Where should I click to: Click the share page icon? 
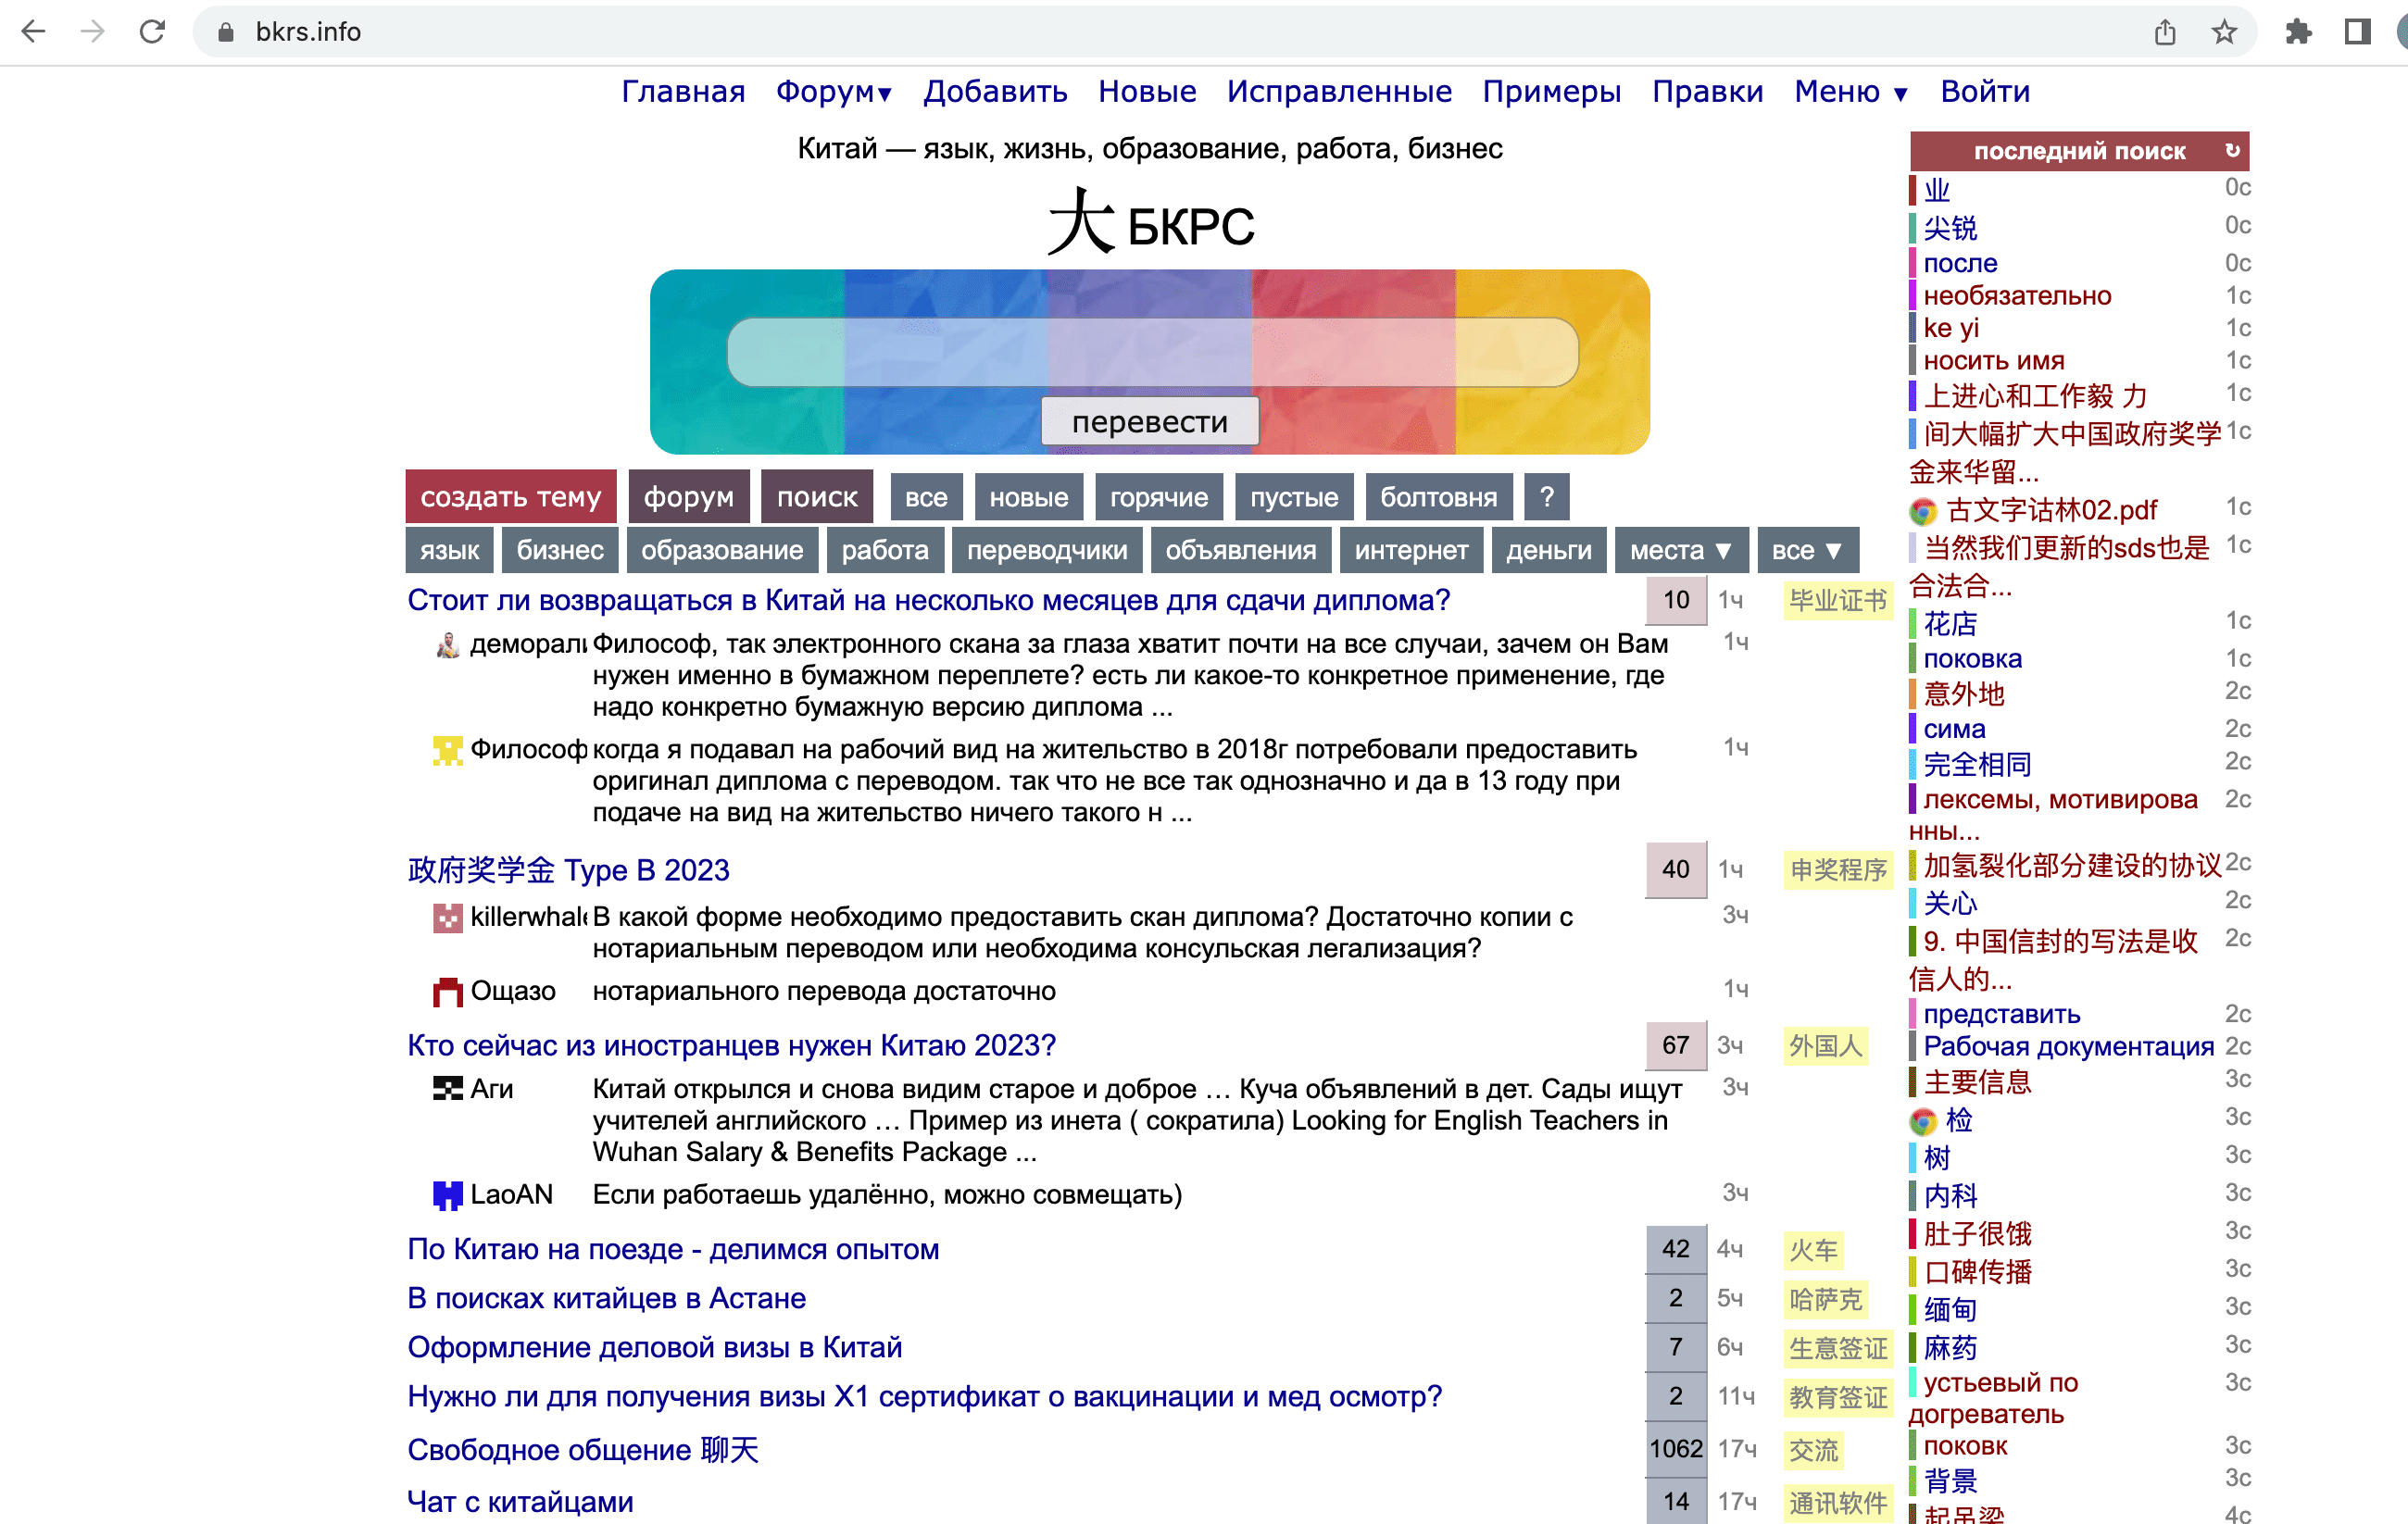point(2164,32)
